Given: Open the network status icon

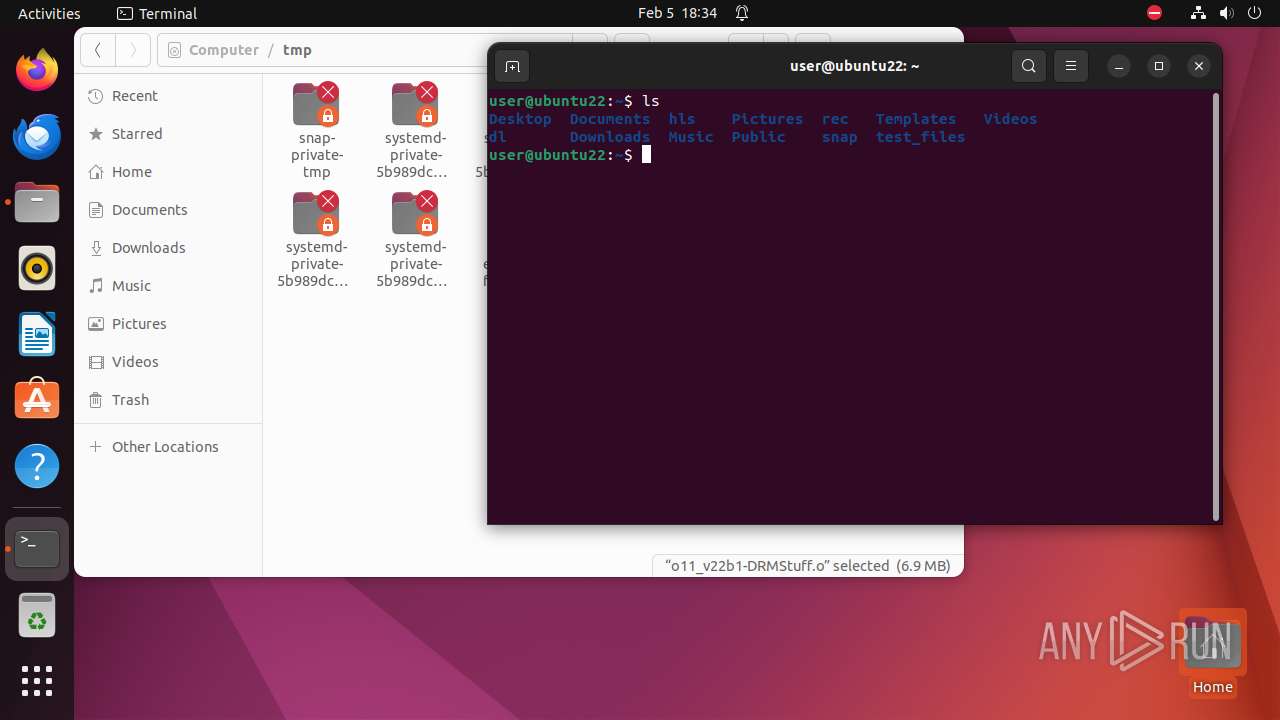Looking at the screenshot, I should [1198, 13].
